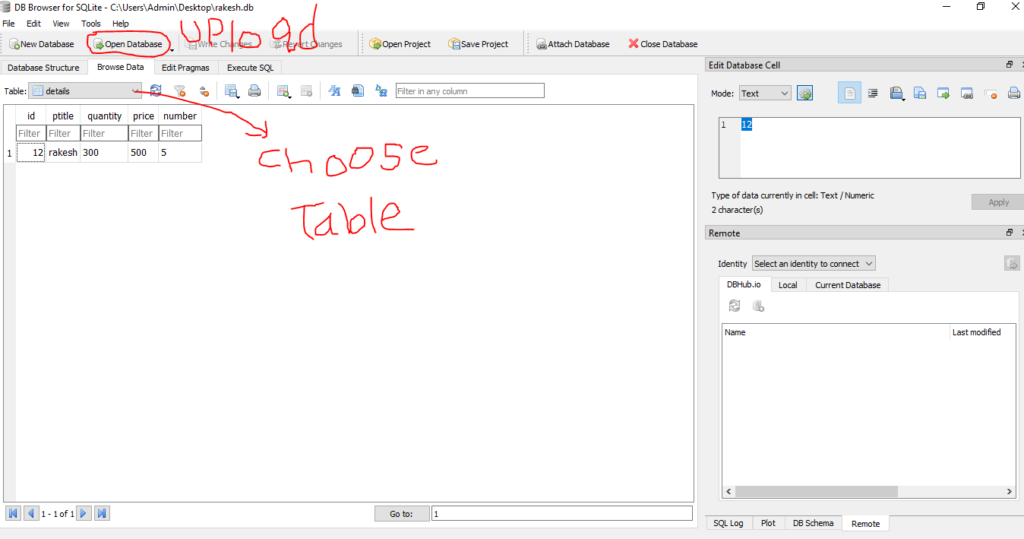Click the format text font icon
The width and height of the screenshot is (1024, 539).
click(334, 91)
